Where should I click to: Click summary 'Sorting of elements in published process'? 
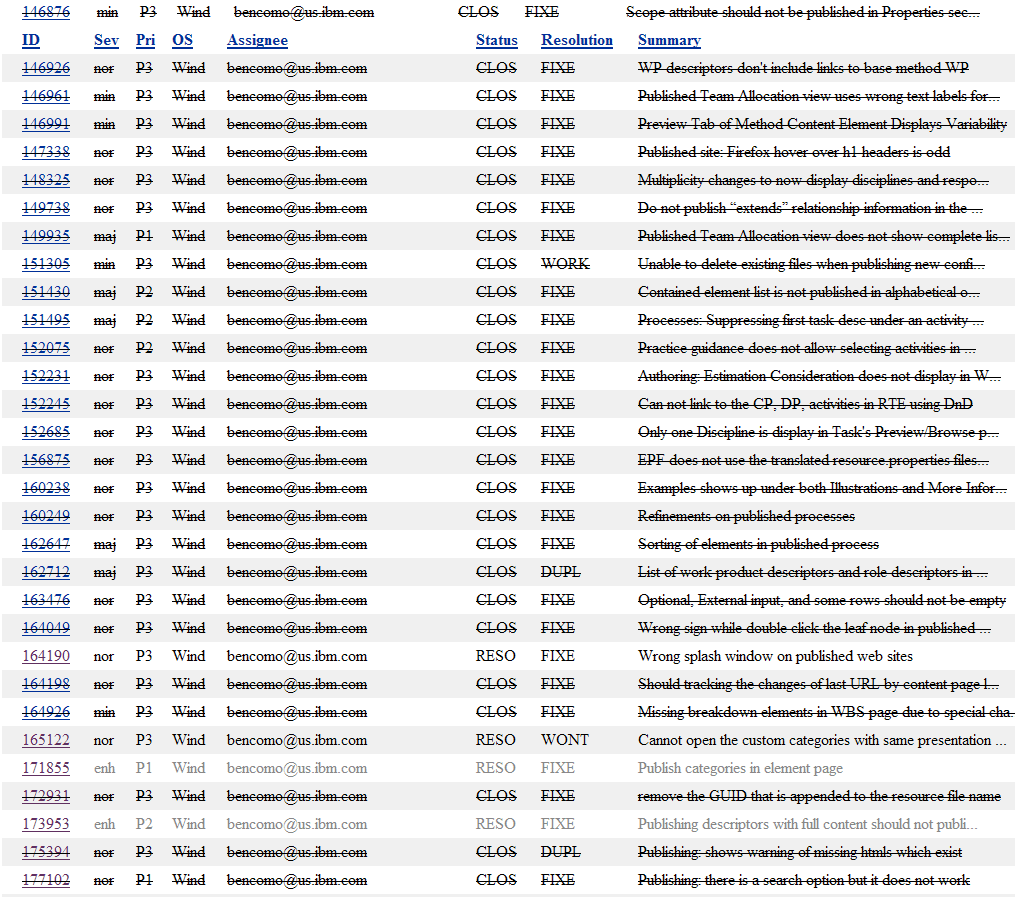pyautogui.click(x=758, y=544)
